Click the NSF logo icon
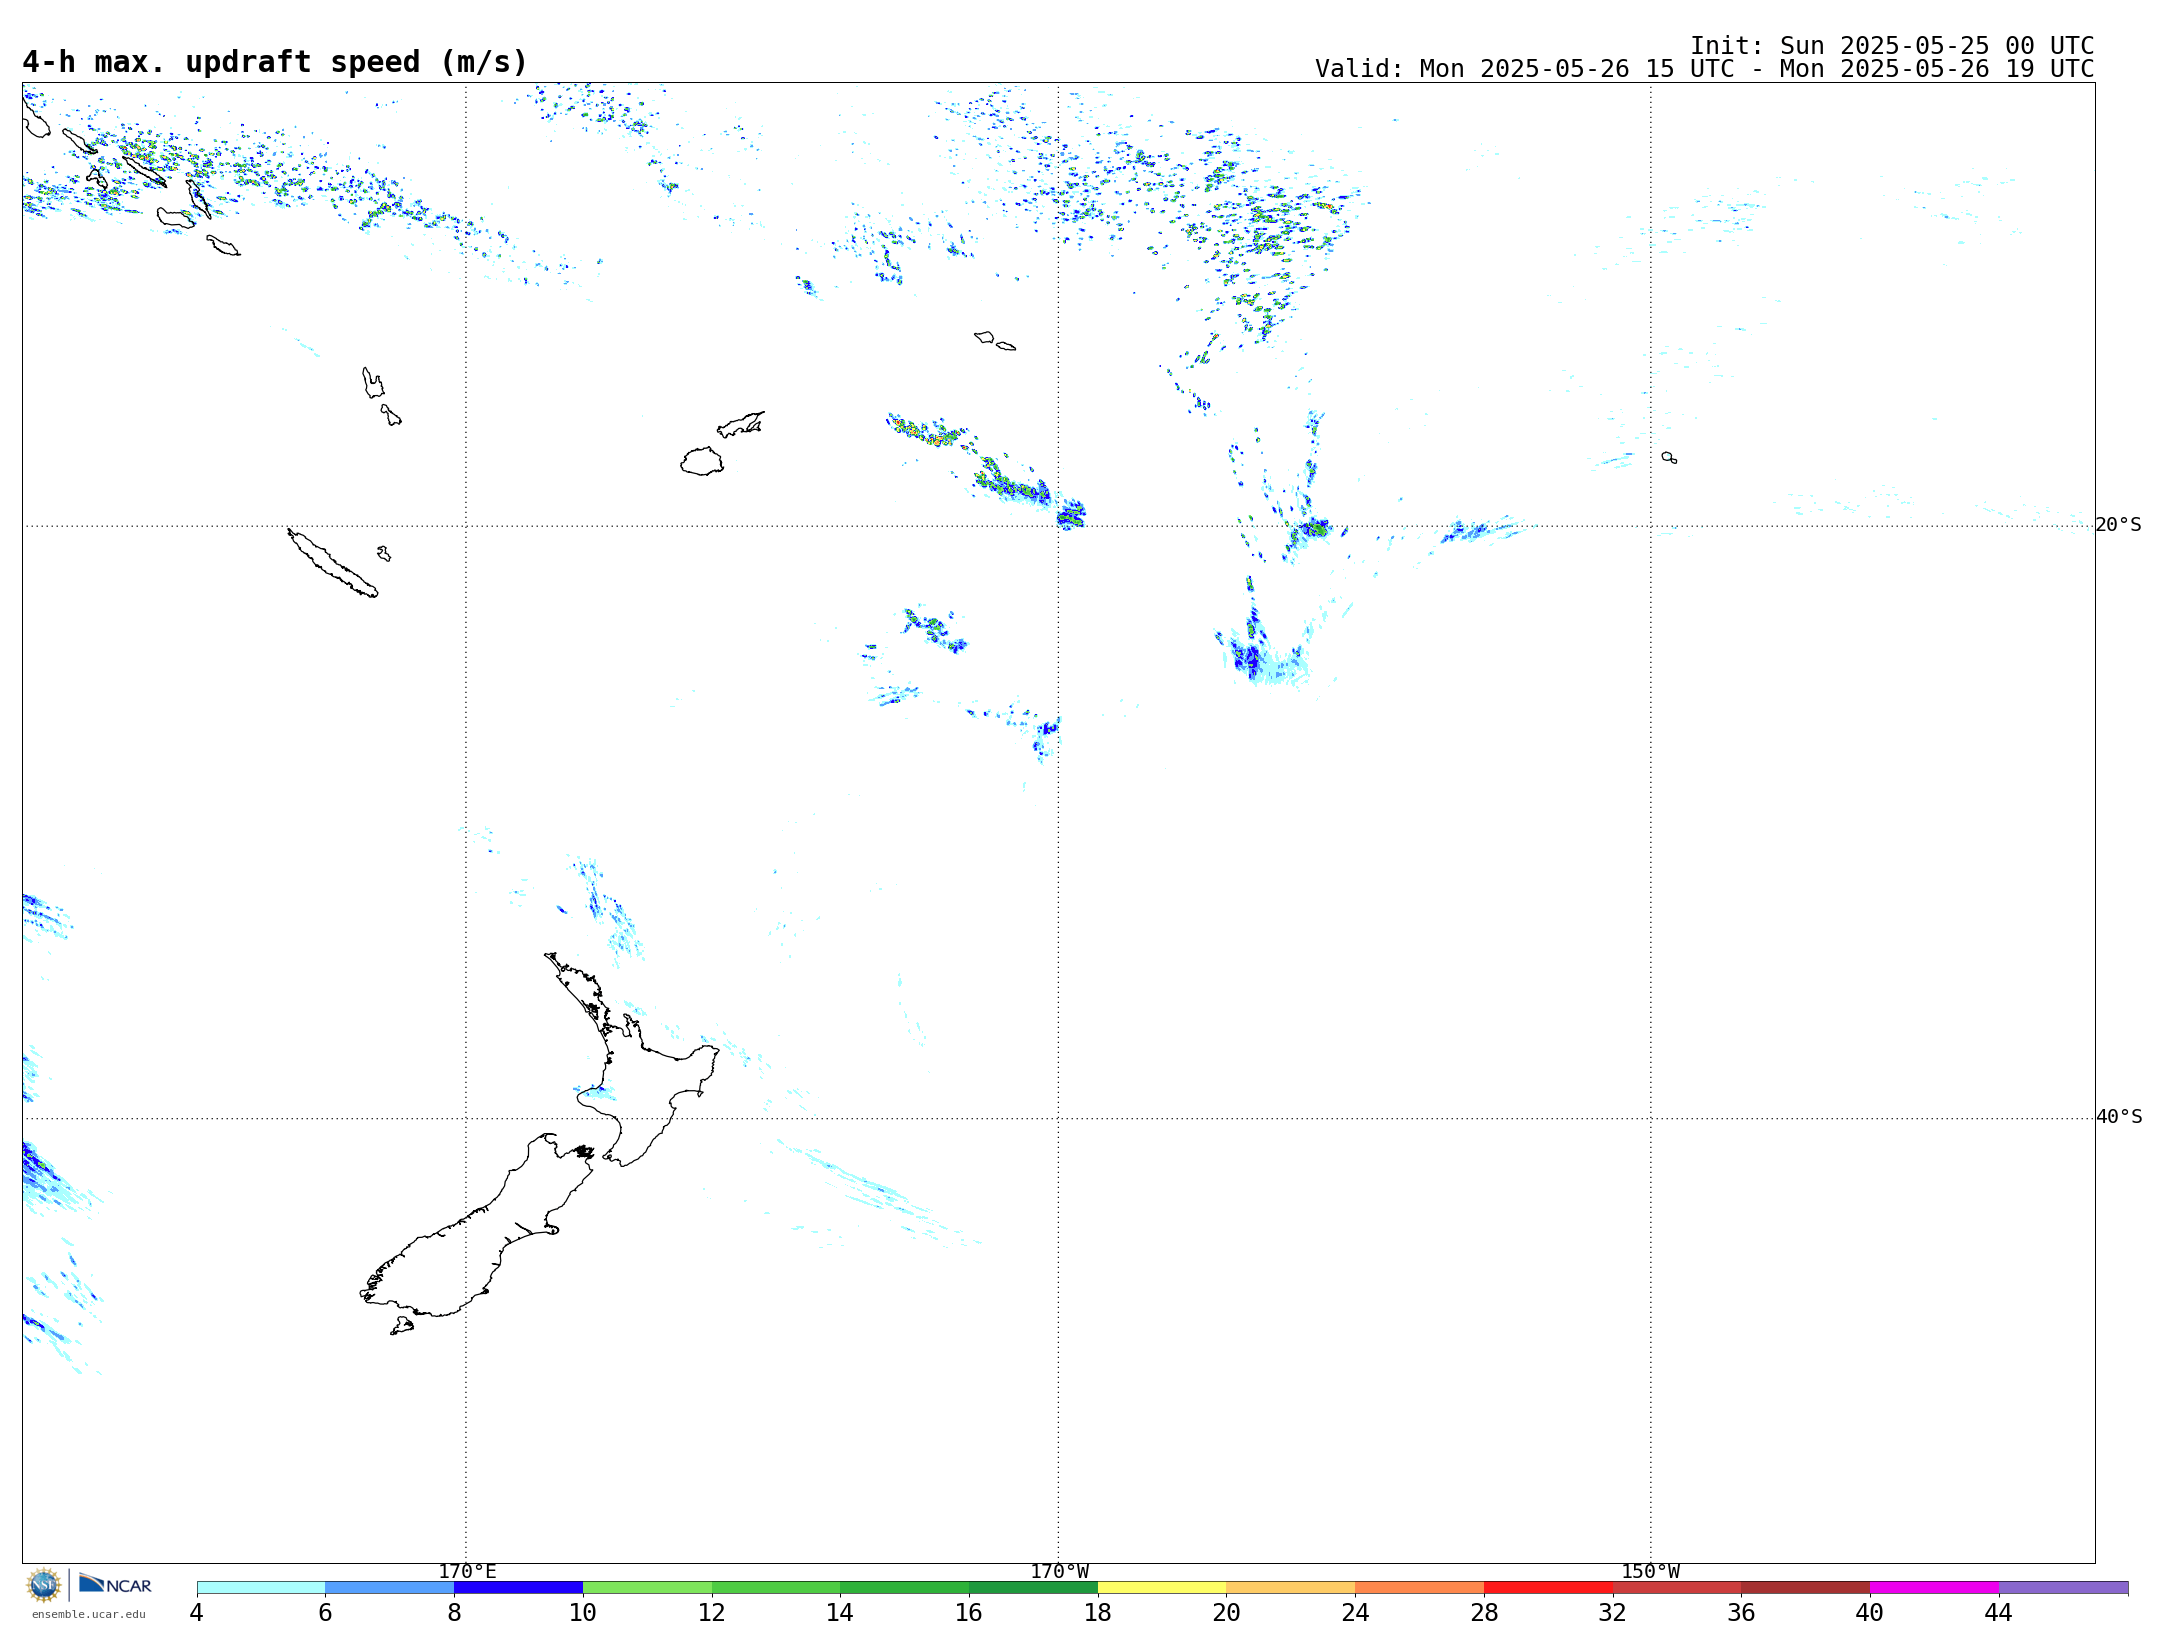Screen dimensions: 2160x1626 pos(44,1585)
